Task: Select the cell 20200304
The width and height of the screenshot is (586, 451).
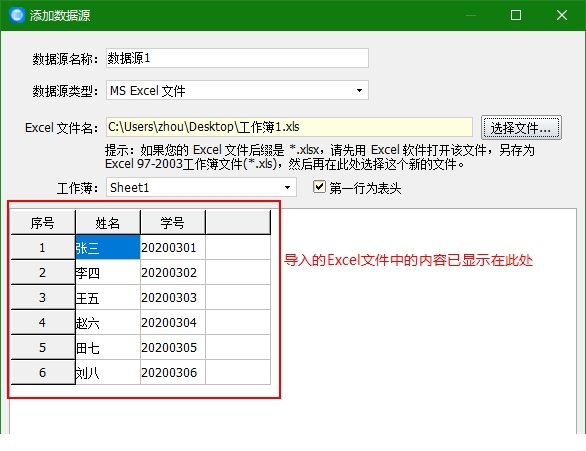Action: coord(173,322)
